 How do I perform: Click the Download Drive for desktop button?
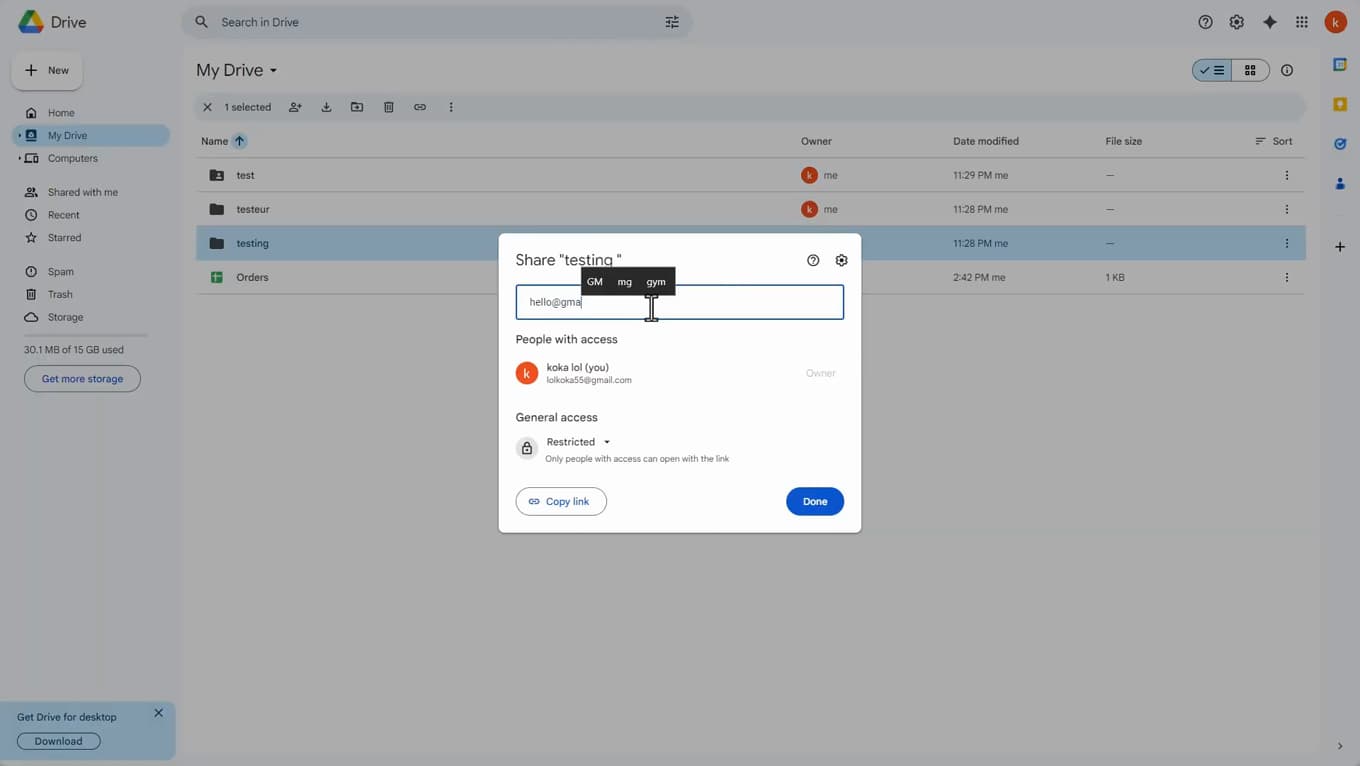[x=59, y=741]
